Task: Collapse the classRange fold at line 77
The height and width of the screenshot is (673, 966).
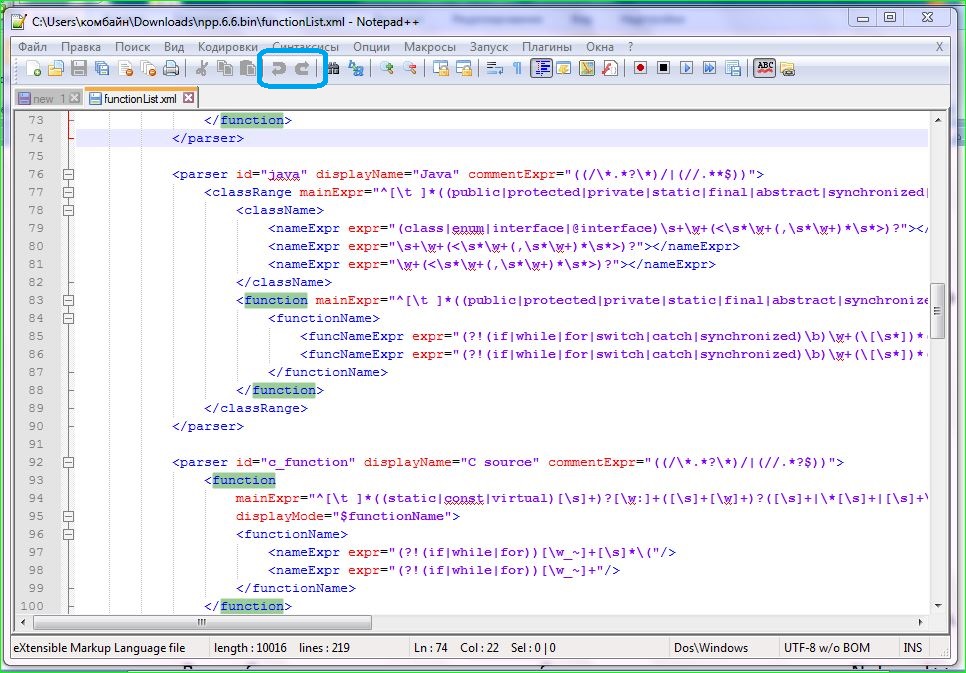Action: point(68,192)
